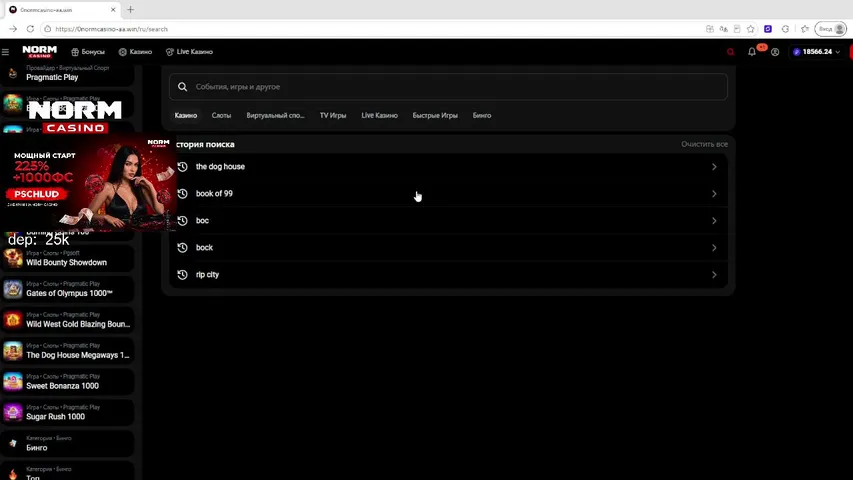Select the Бинго filter tab
The image size is (853, 480).
482,115
